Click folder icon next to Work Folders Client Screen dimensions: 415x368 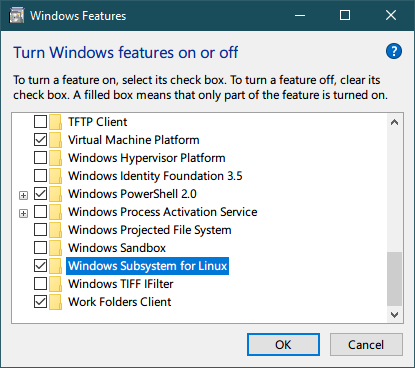tap(55, 302)
